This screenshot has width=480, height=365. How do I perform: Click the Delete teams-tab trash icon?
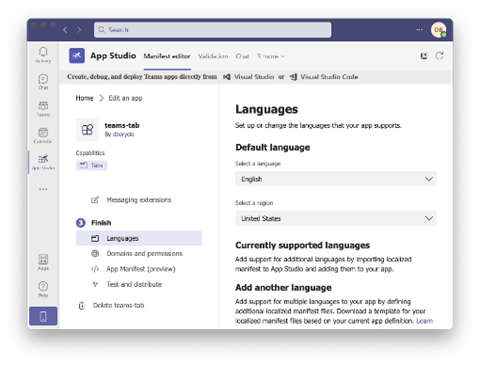(x=82, y=305)
